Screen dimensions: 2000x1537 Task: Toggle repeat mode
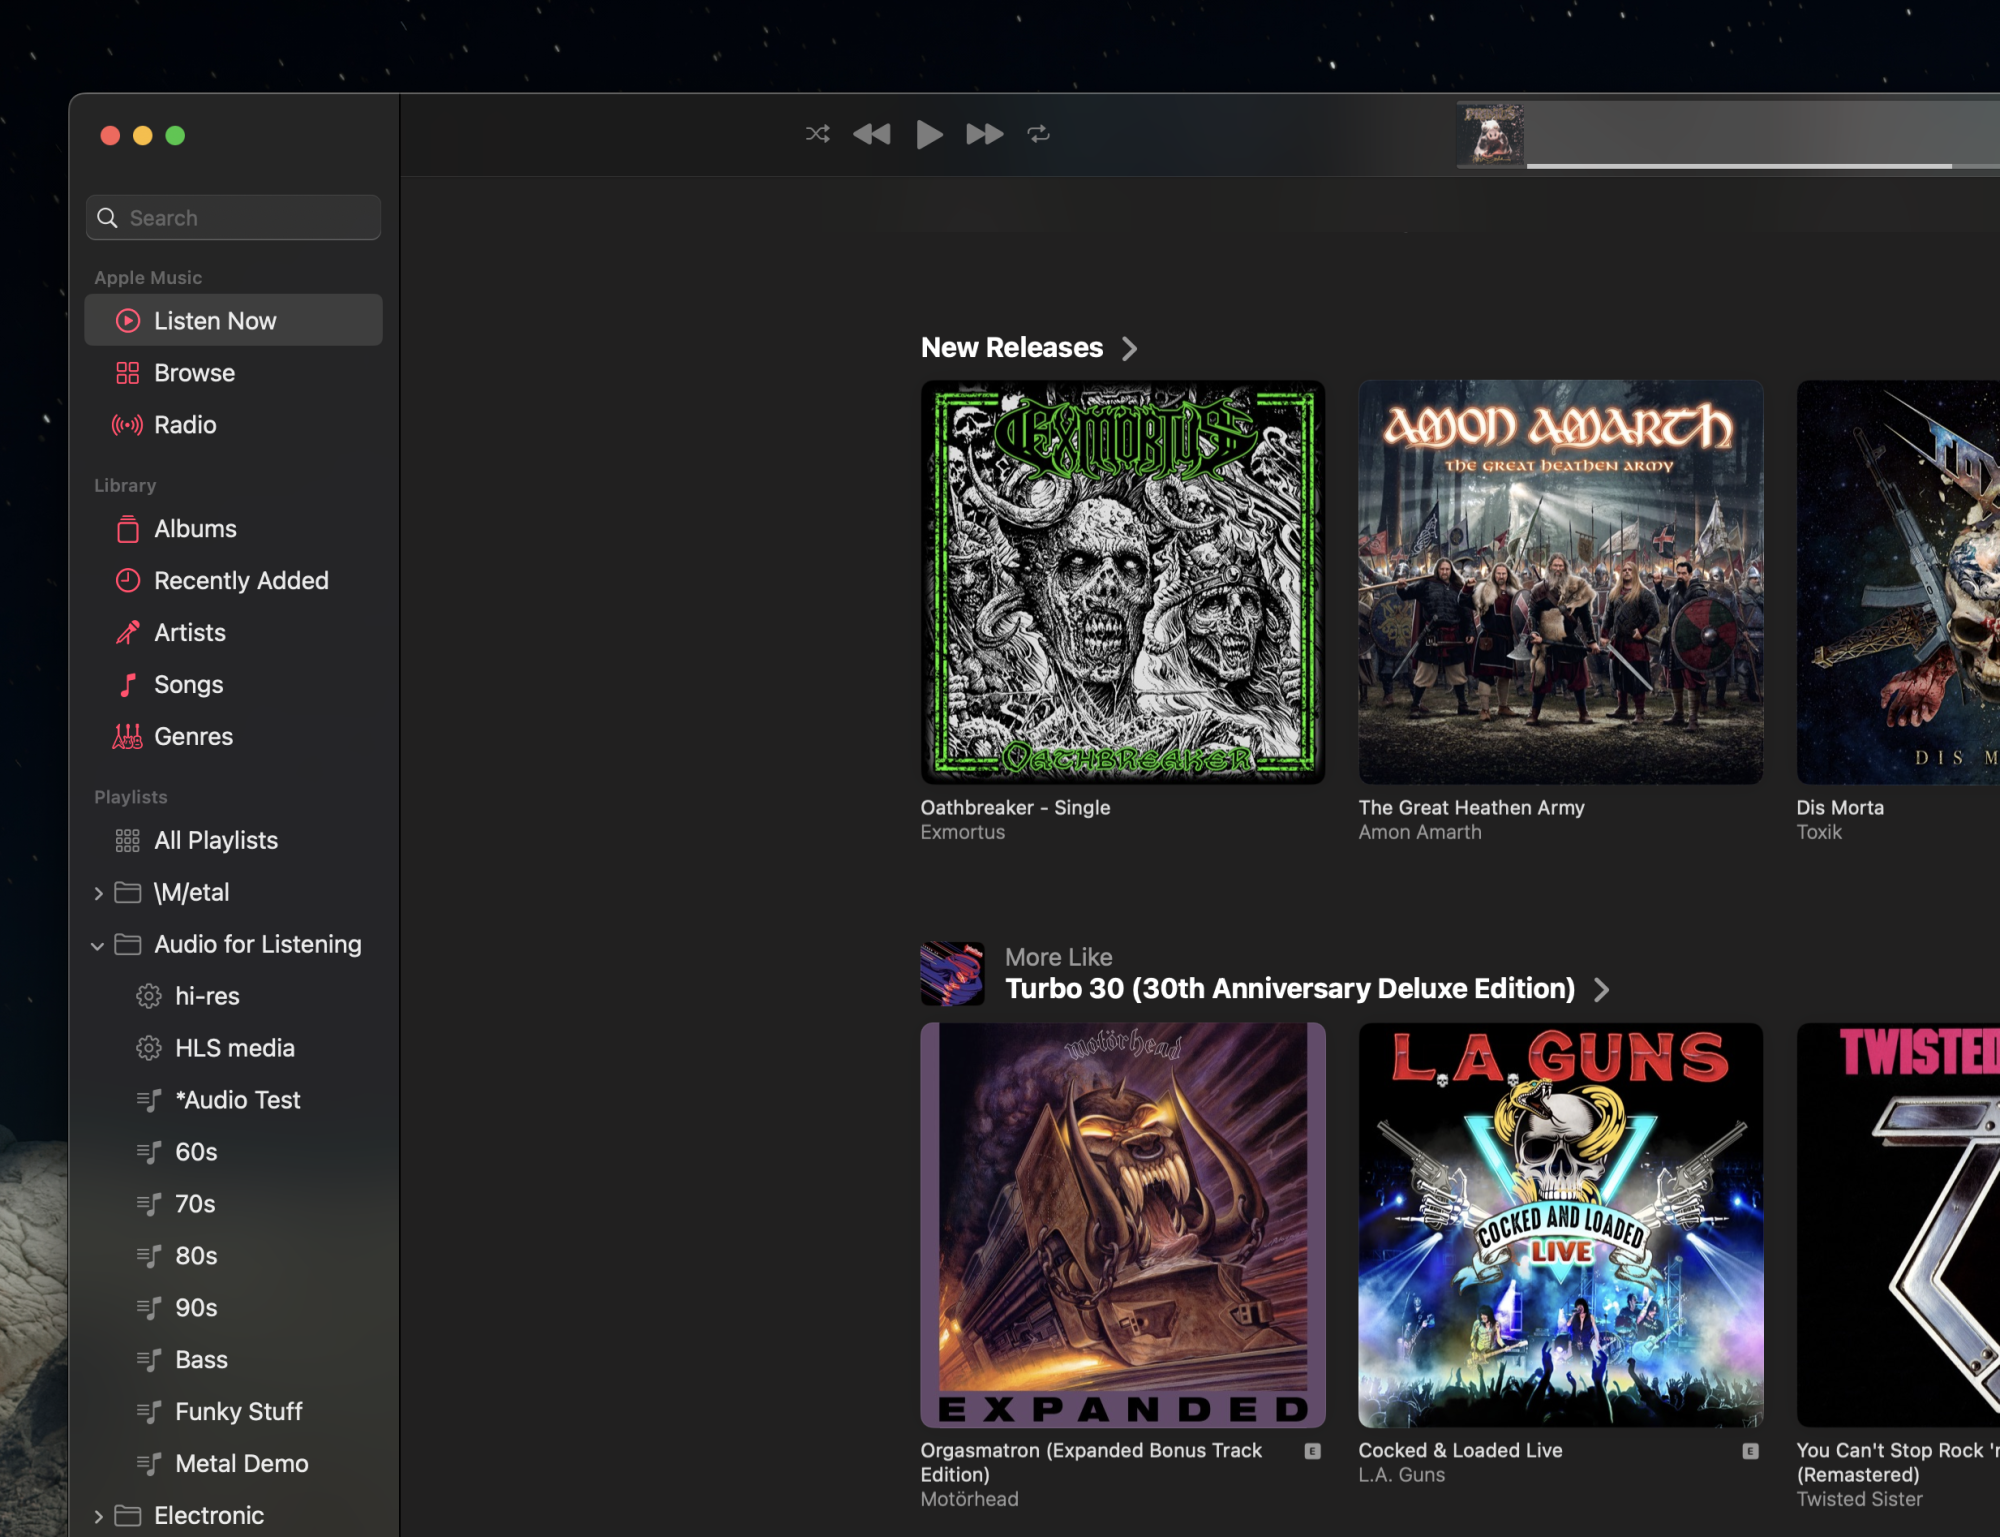tap(1038, 134)
